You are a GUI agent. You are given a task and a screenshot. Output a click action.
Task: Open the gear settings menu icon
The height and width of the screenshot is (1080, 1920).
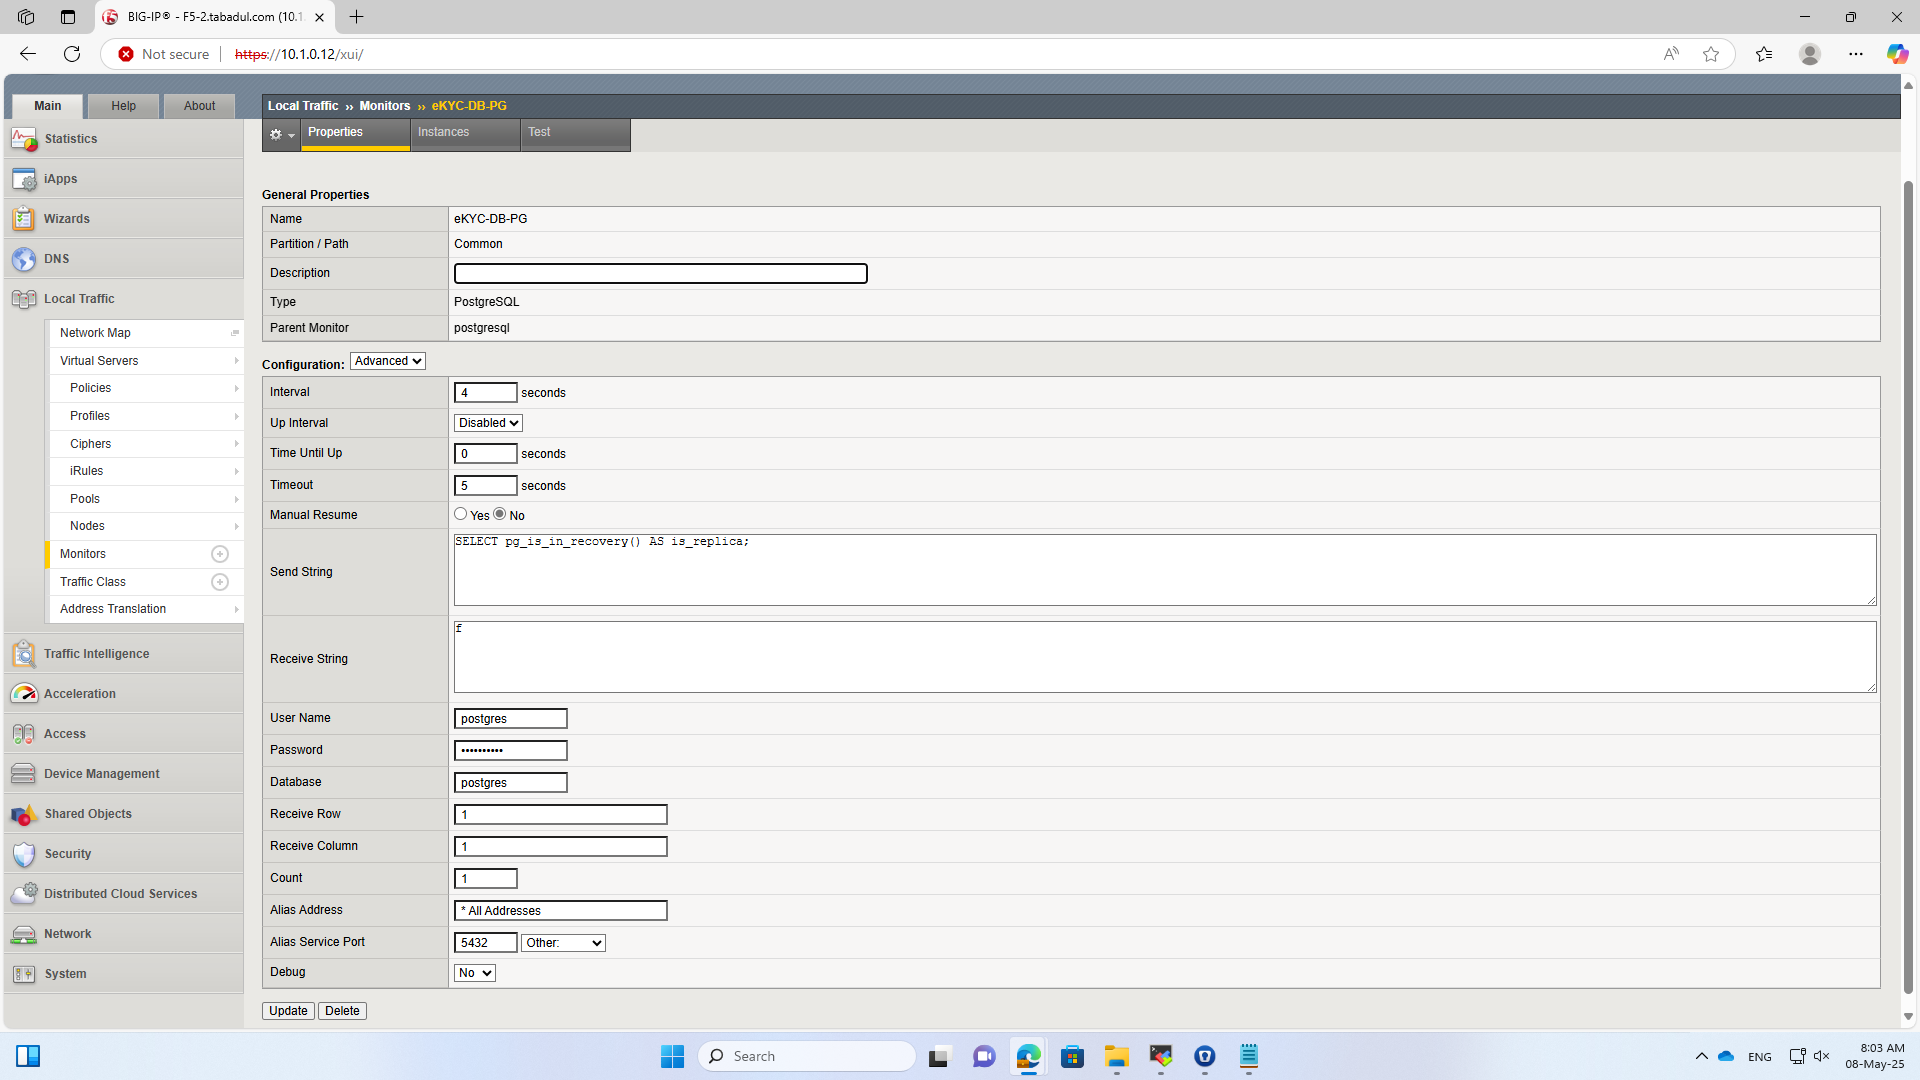pos(281,134)
